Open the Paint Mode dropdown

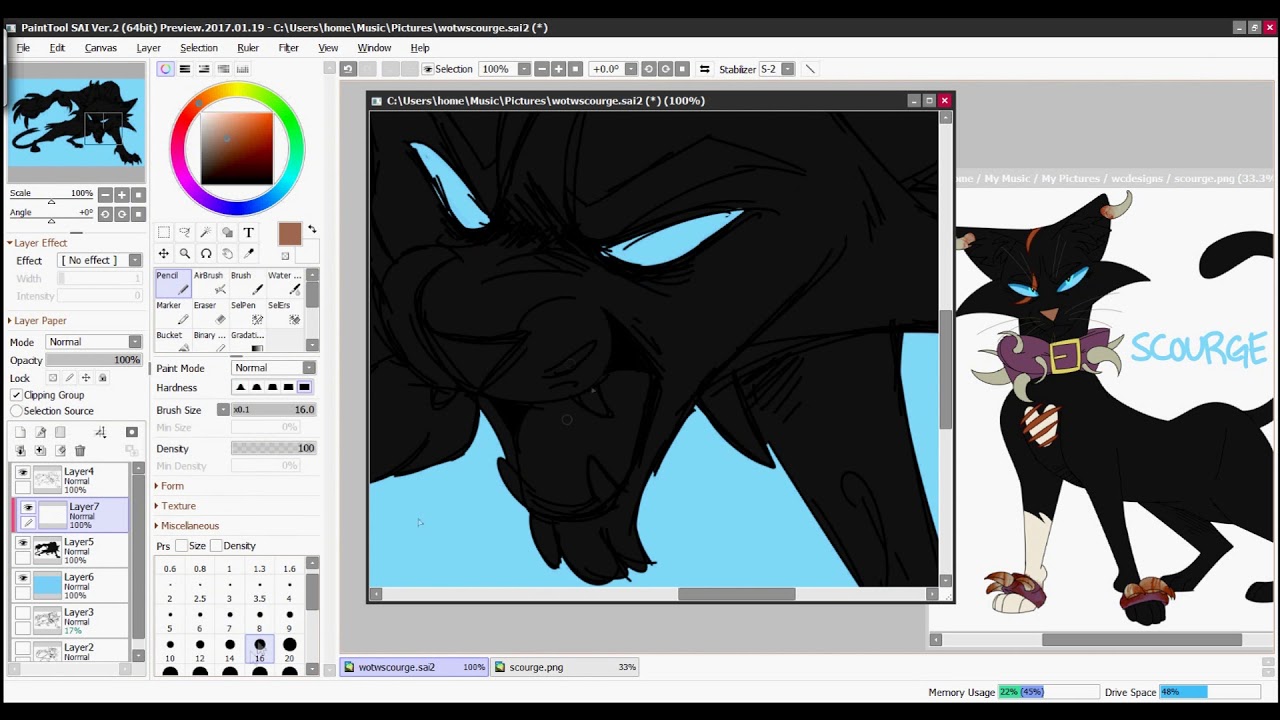tap(274, 368)
